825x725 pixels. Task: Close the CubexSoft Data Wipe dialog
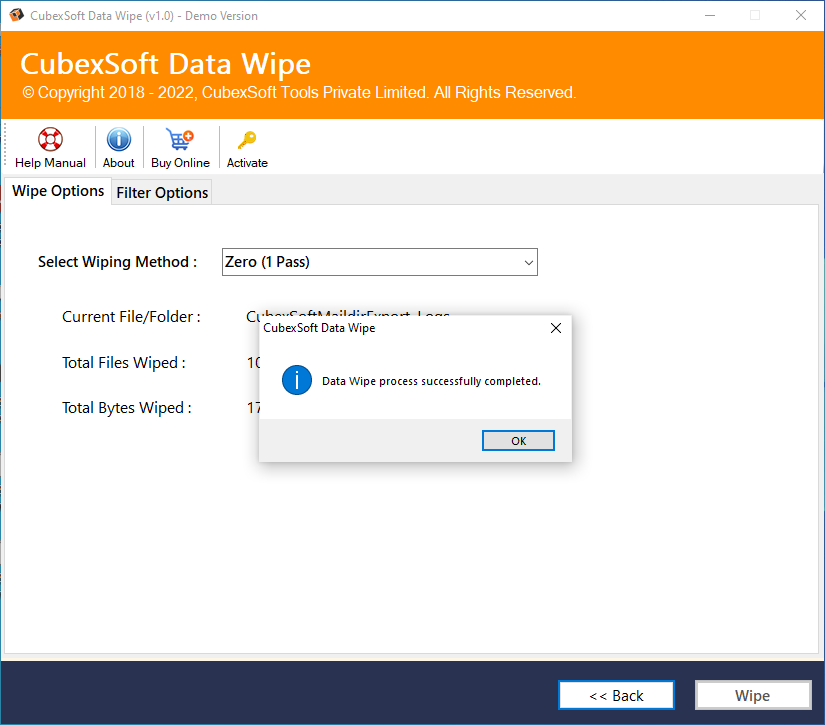[x=556, y=328]
